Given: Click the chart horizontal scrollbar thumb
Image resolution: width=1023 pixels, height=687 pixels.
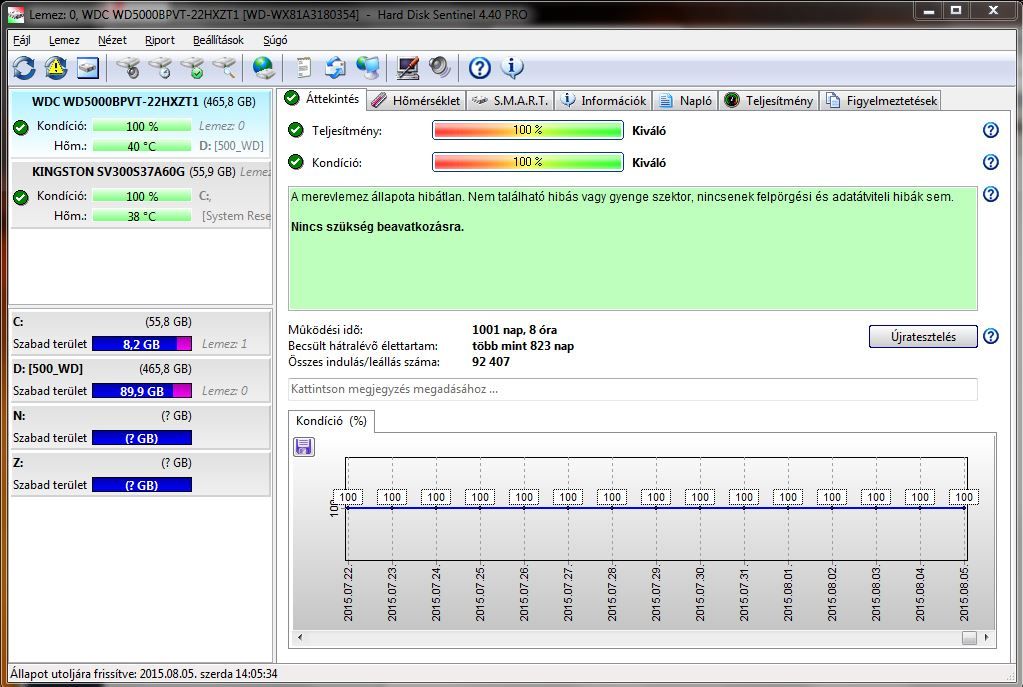Looking at the screenshot, I should 970,637.
